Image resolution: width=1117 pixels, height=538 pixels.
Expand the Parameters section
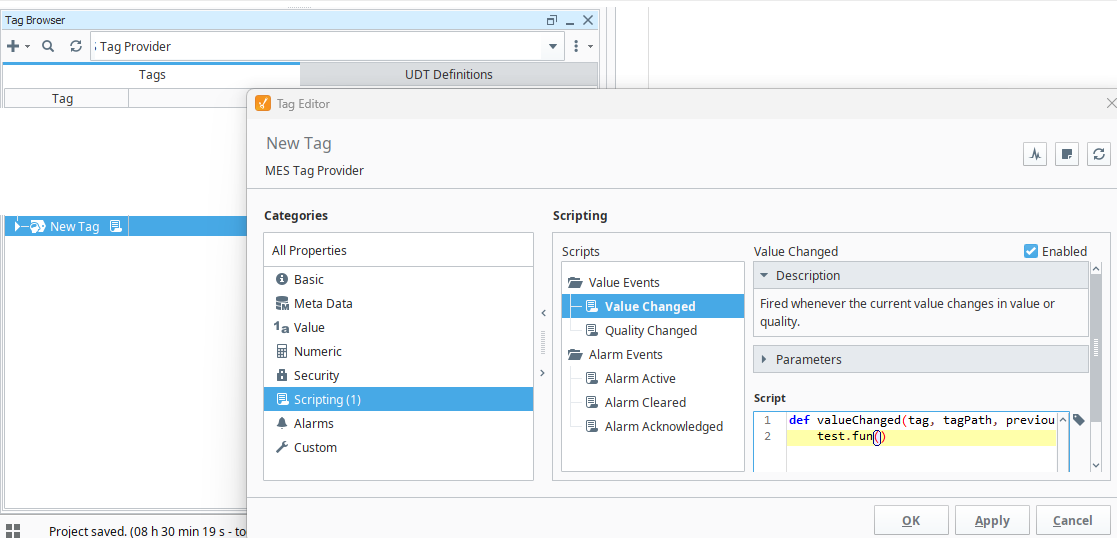coord(764,359)
